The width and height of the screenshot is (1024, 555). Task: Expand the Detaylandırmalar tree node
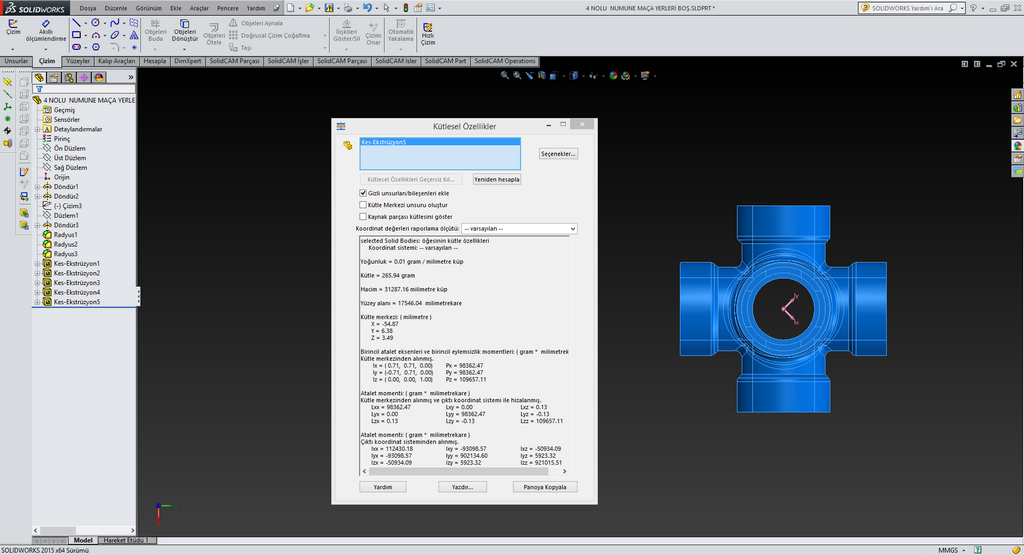tap(37, 129)
